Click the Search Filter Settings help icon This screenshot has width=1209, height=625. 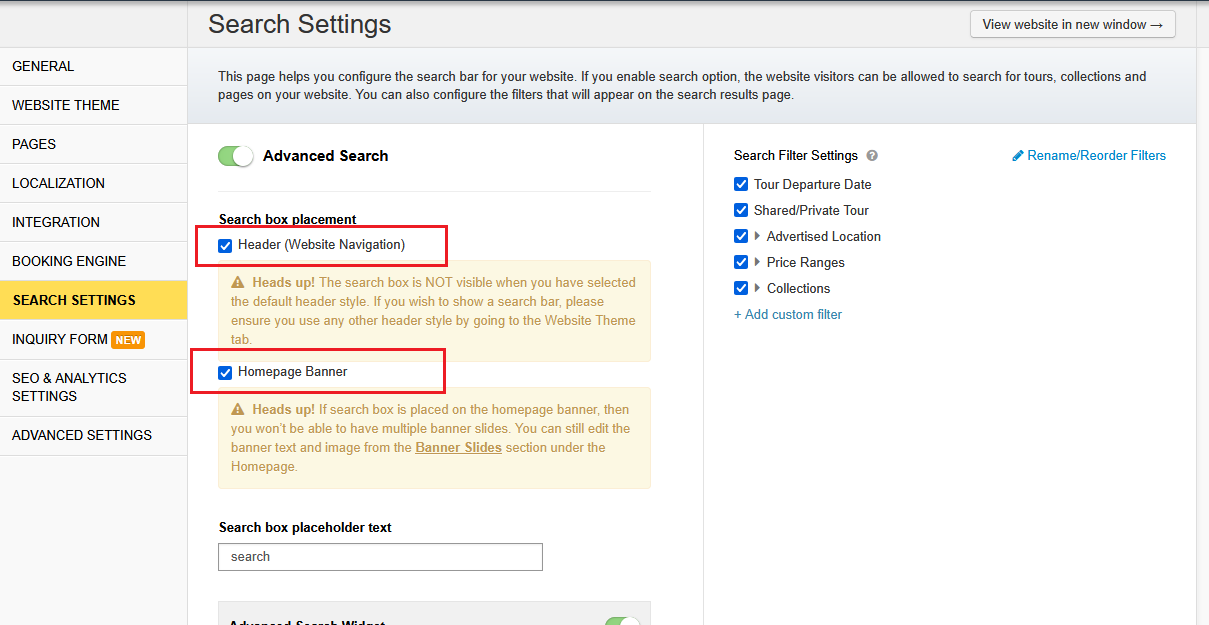(872, 156)
